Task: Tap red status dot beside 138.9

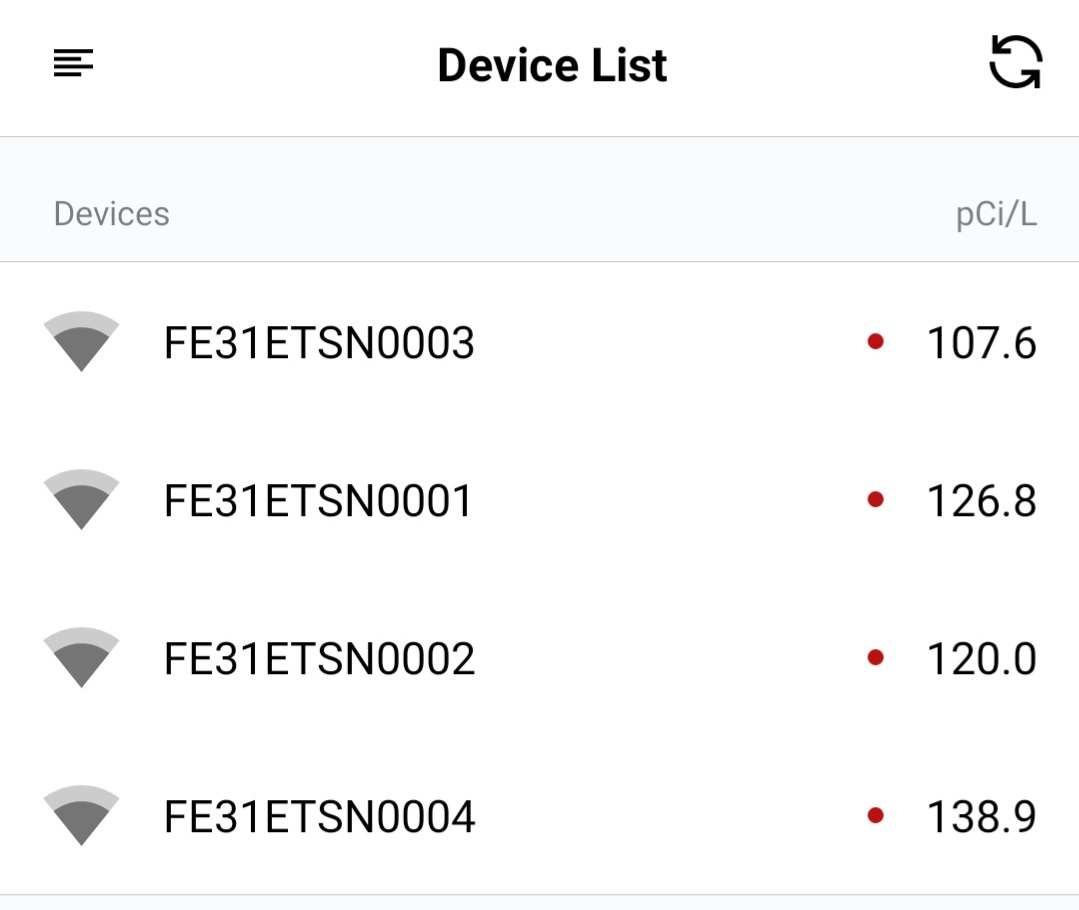Action: (875, 816)
